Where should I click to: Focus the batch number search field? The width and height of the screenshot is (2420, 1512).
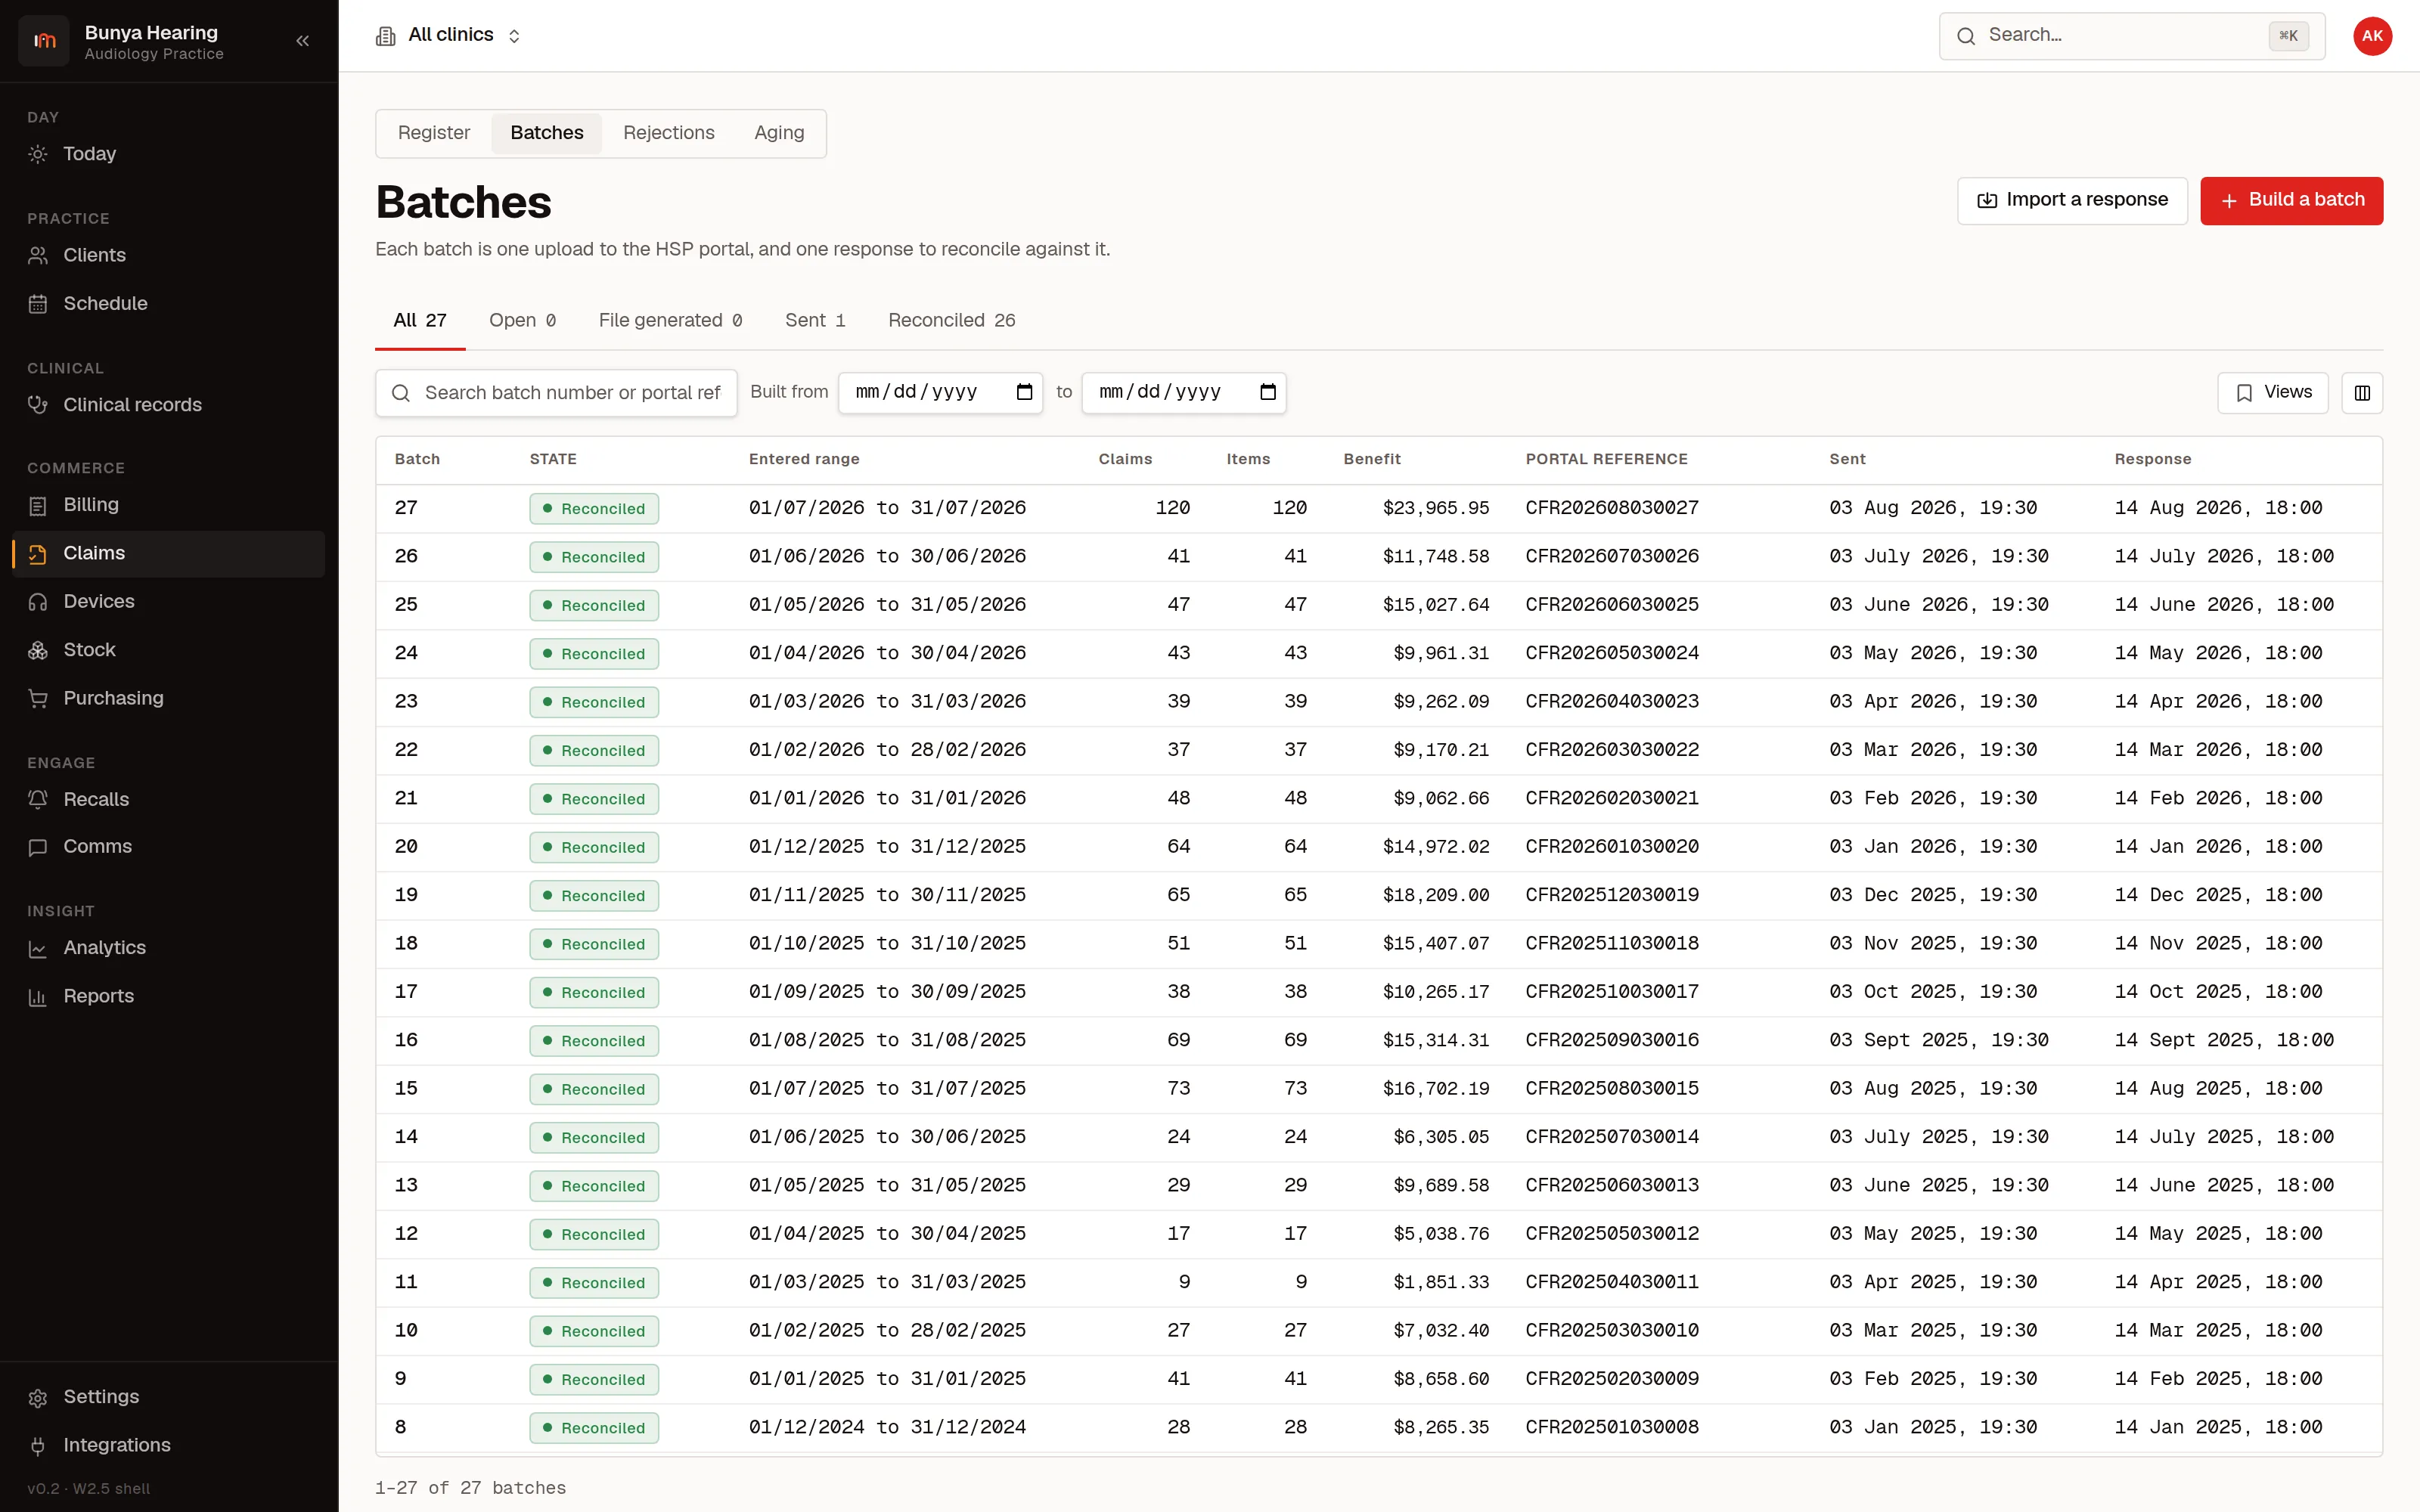click(x=556, y=393)
